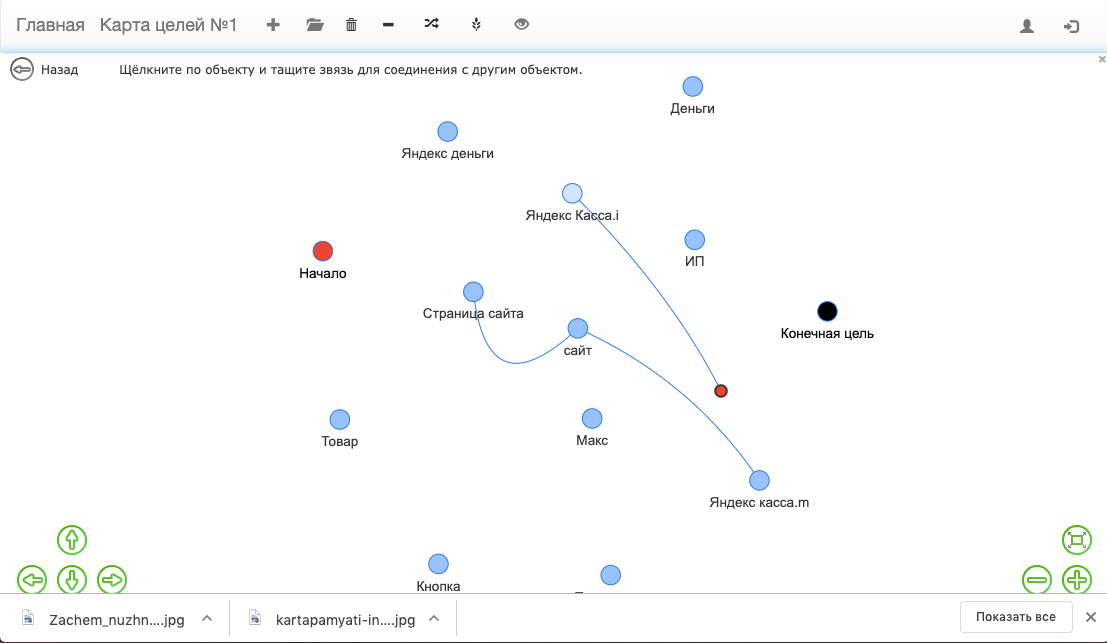
Task: Click the green fit-to-screen icon
Action: pos(1077,540)
